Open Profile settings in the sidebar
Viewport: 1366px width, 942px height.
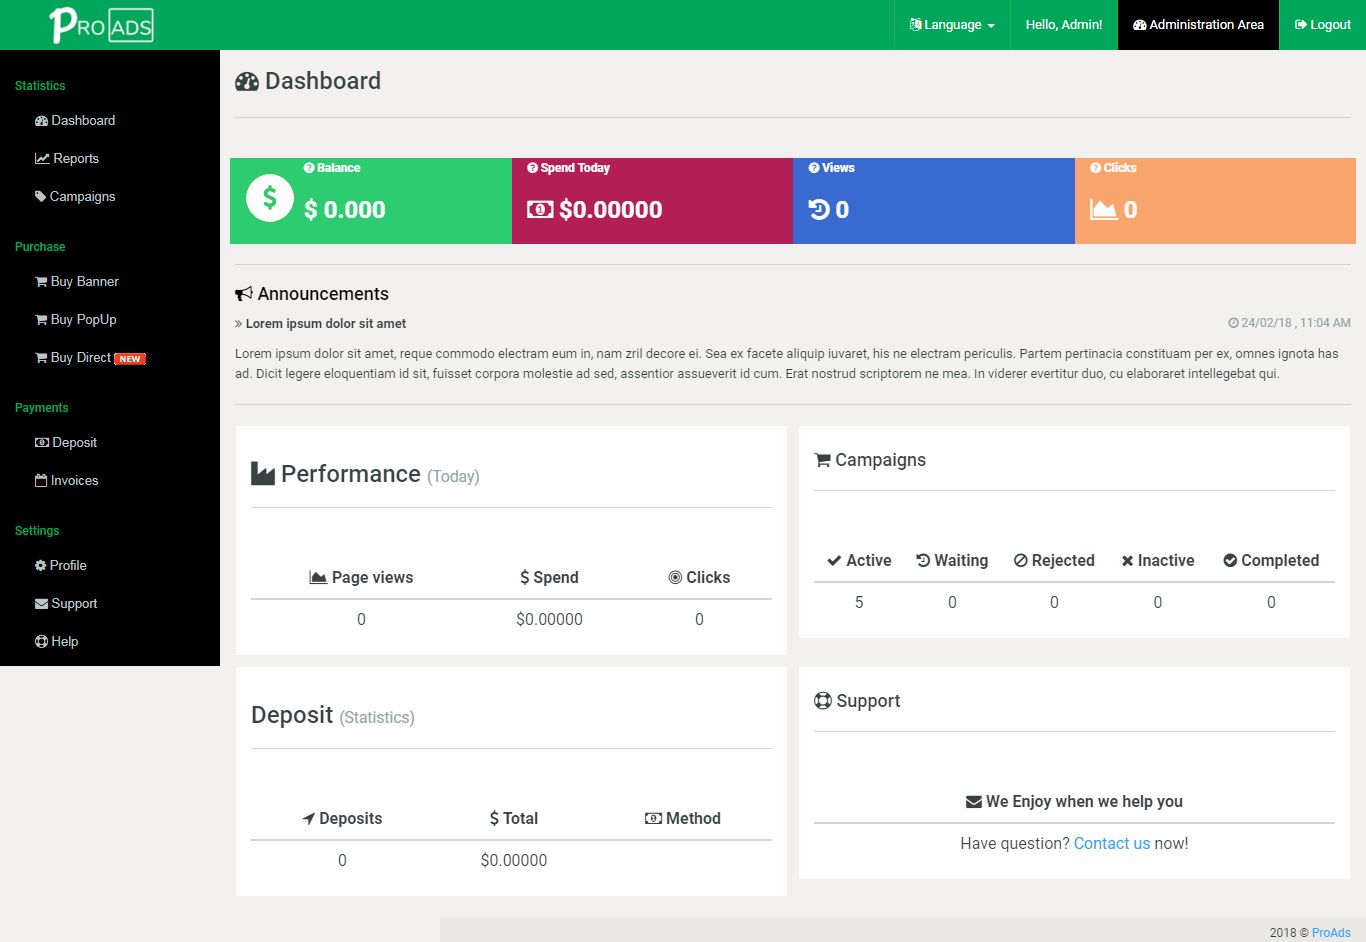pos(61,565)
